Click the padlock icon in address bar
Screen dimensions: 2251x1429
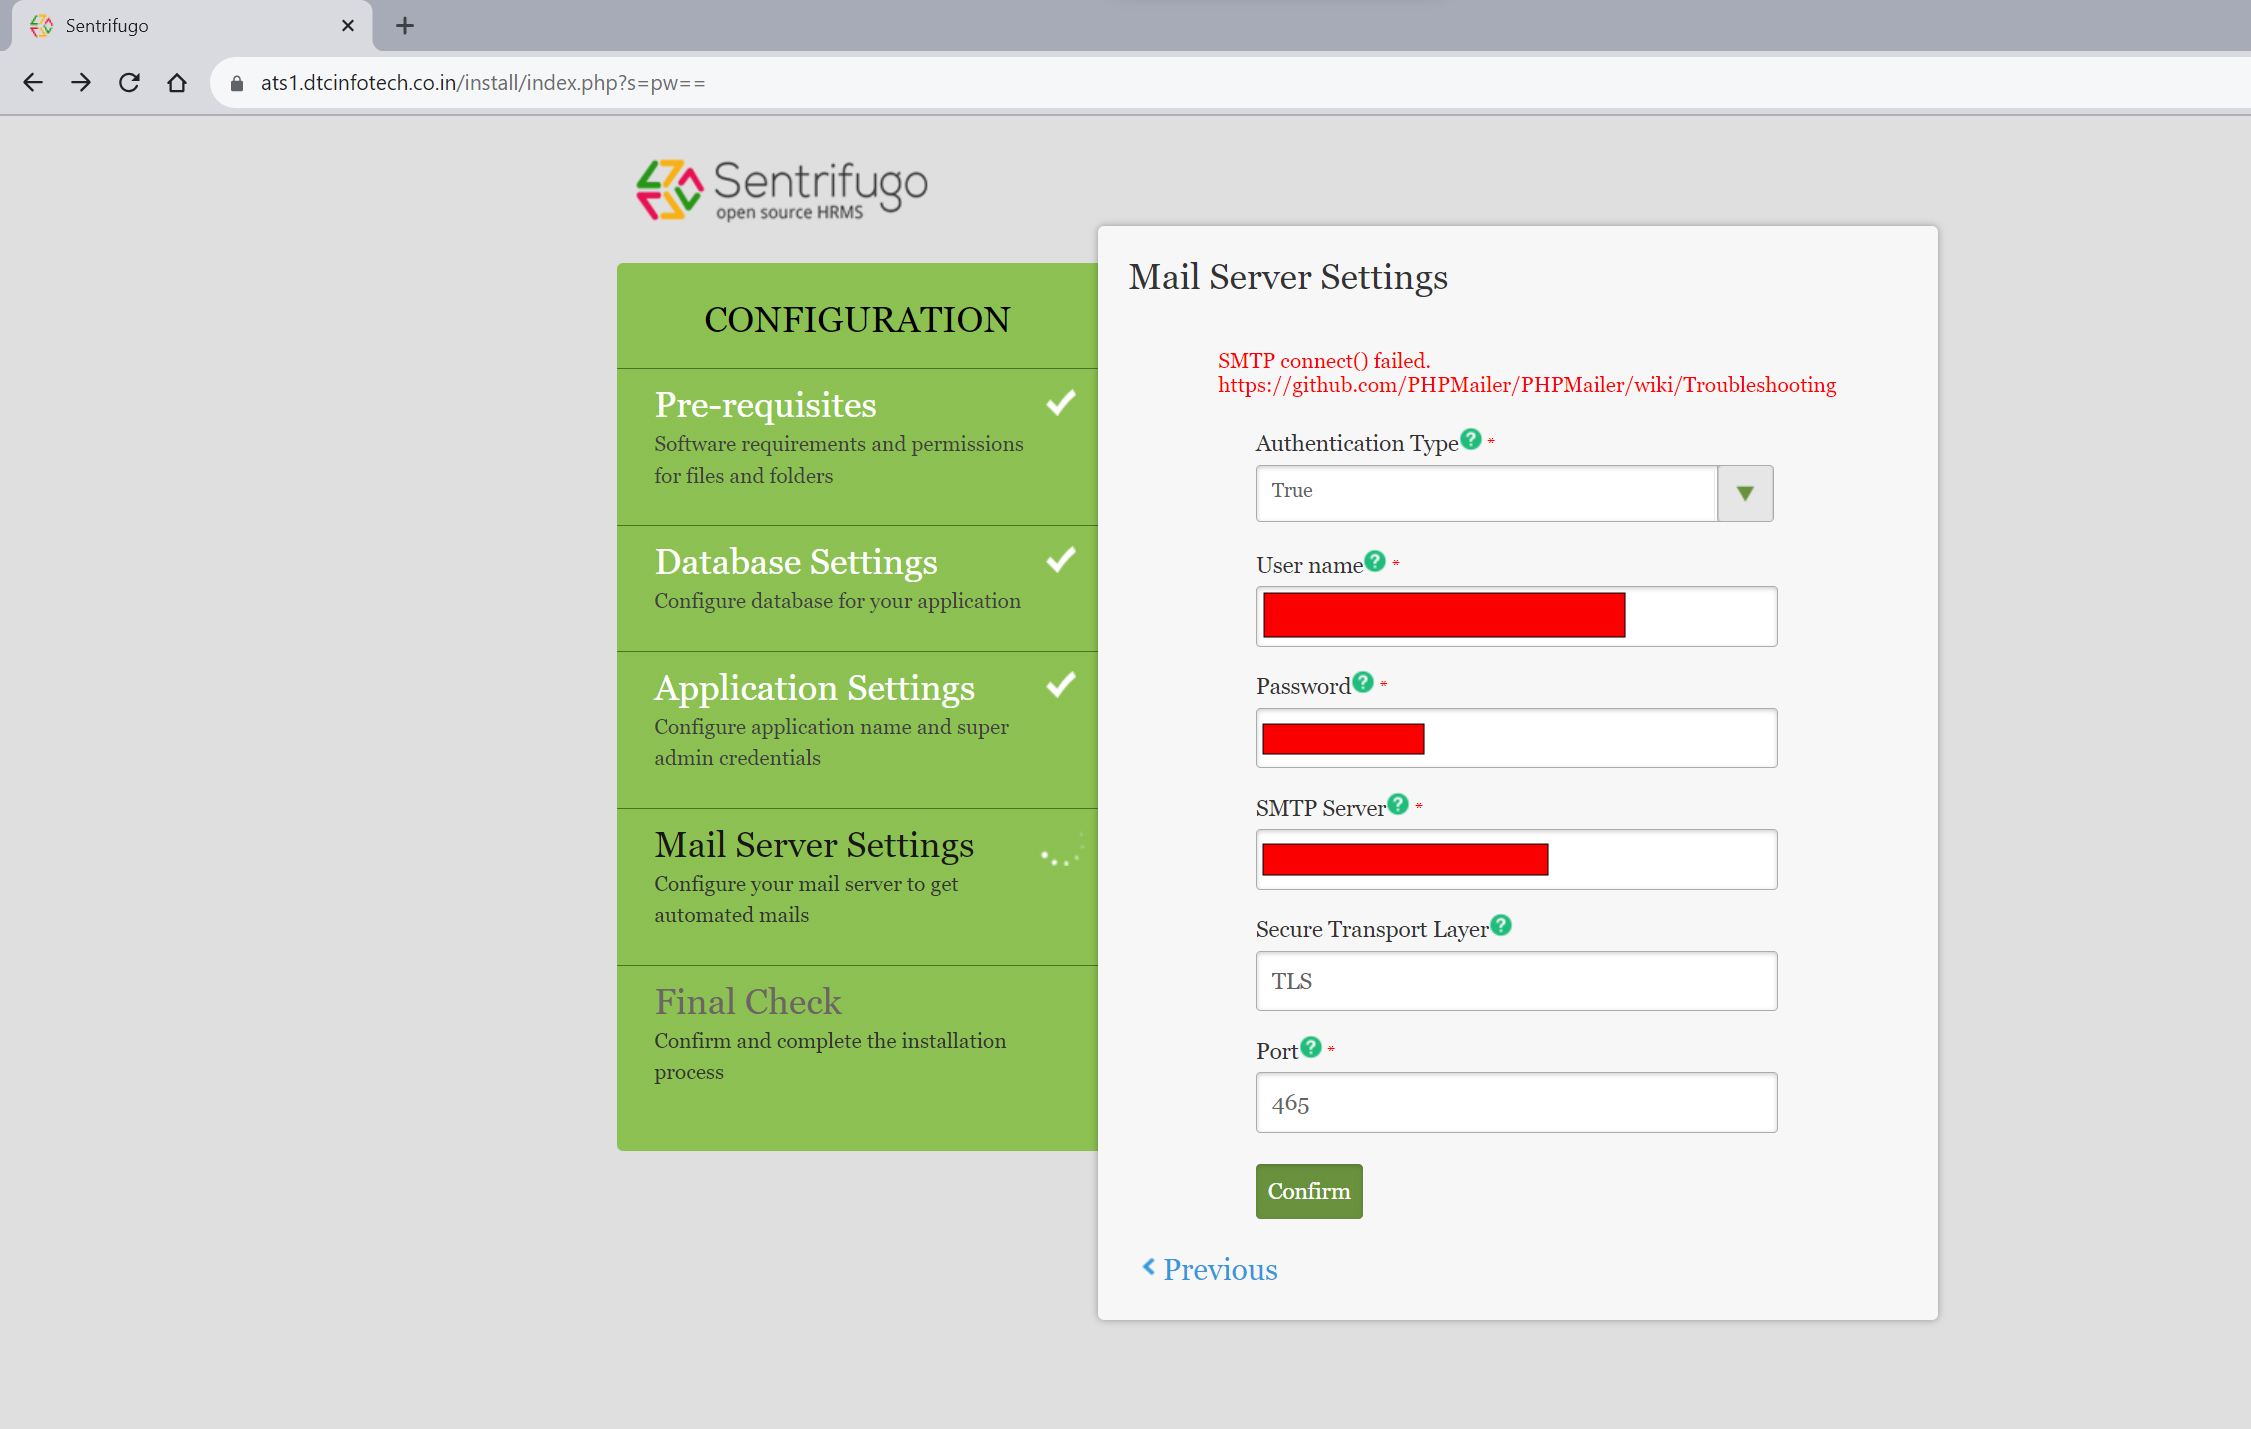tap(236, 82)
